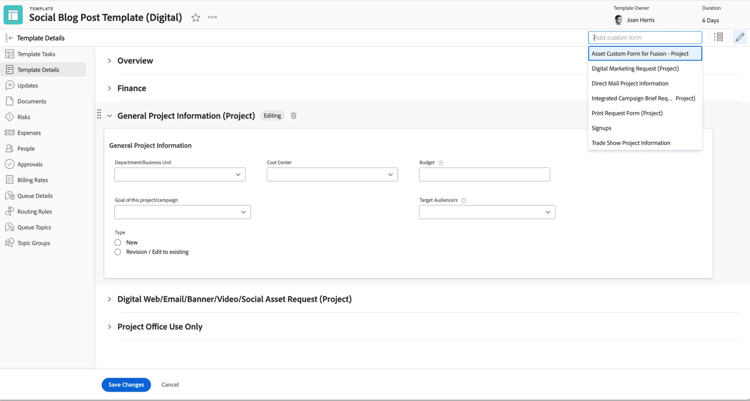
Task: Select the New type radio button
Action: [x=118, y=242]
